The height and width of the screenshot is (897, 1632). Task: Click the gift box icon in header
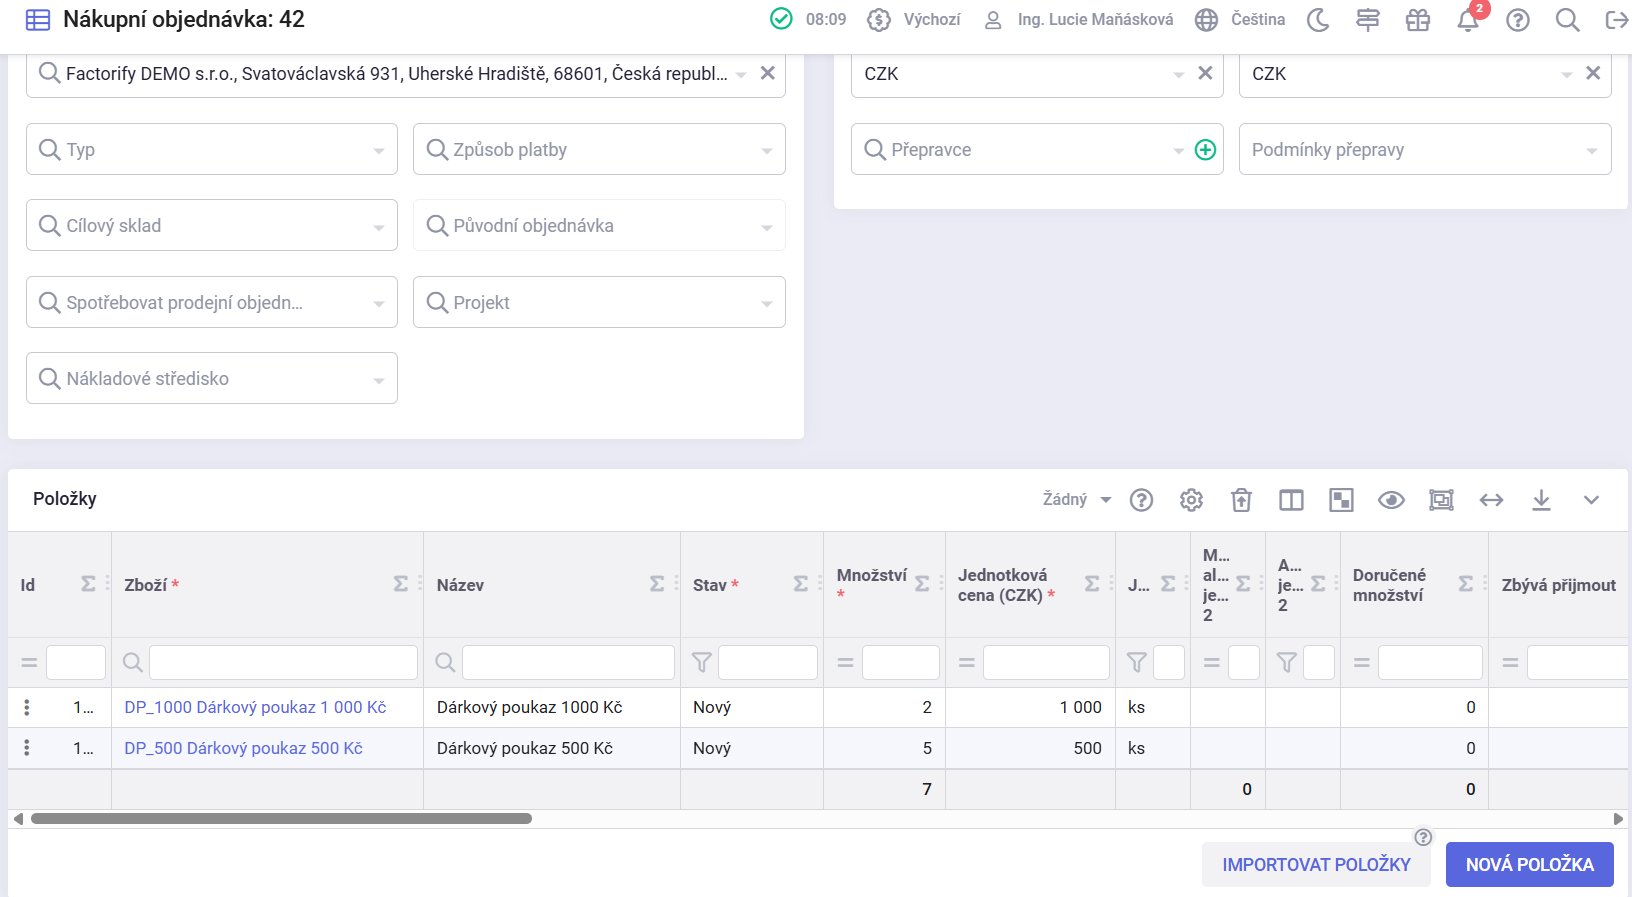pyautogui.click(x=1418, y=20)
